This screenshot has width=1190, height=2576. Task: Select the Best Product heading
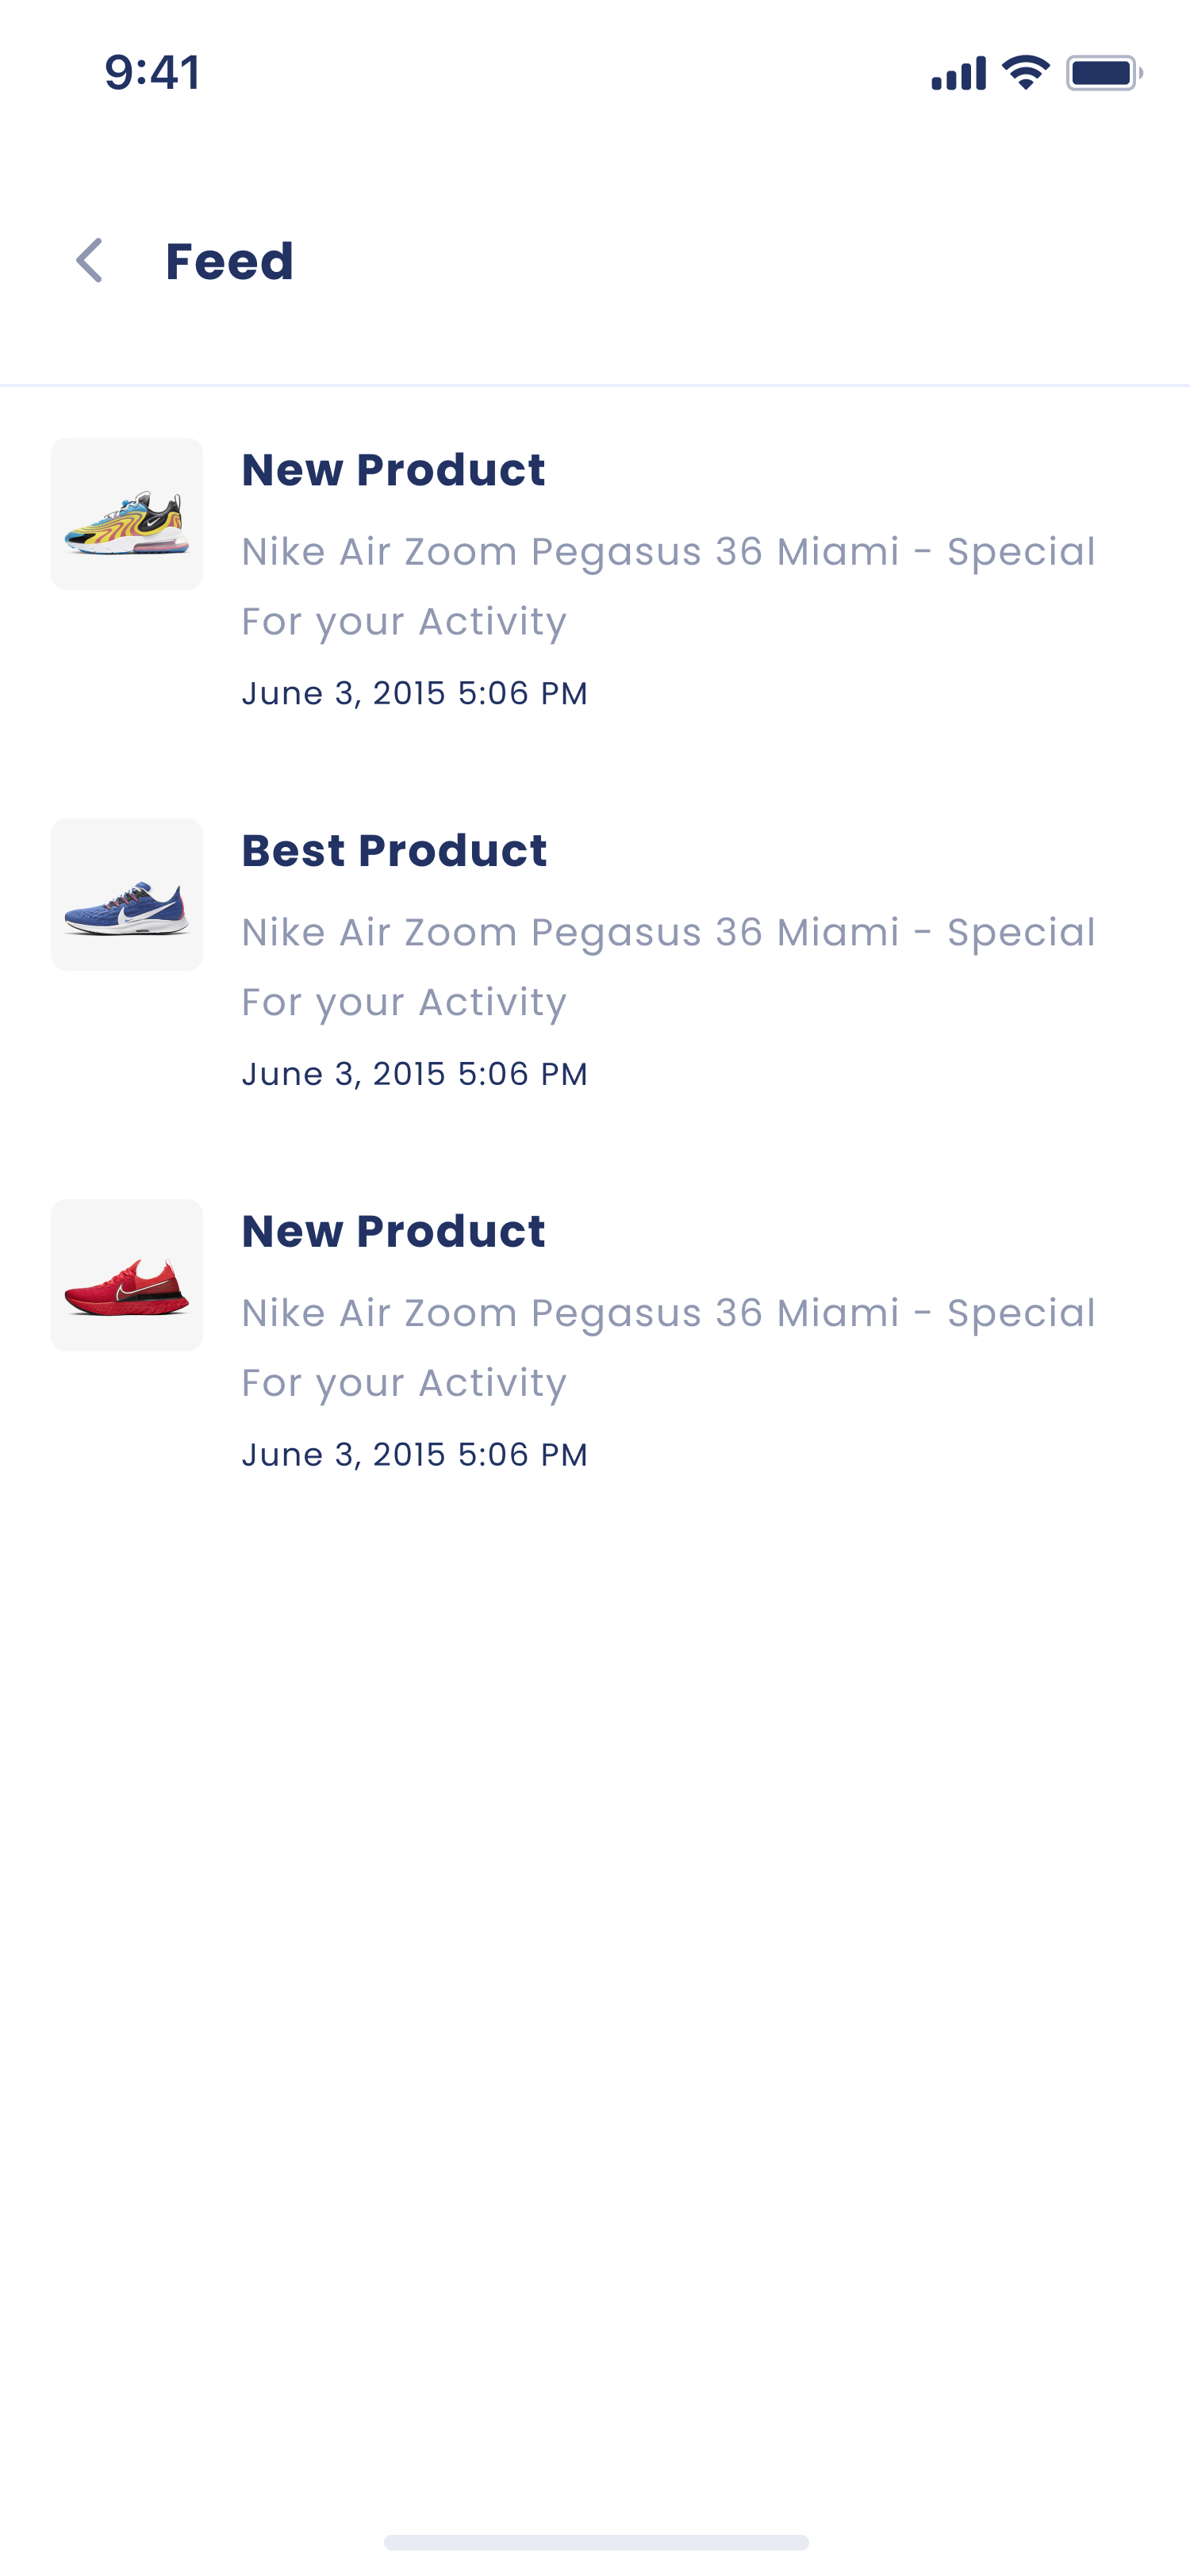pos(394,851)
